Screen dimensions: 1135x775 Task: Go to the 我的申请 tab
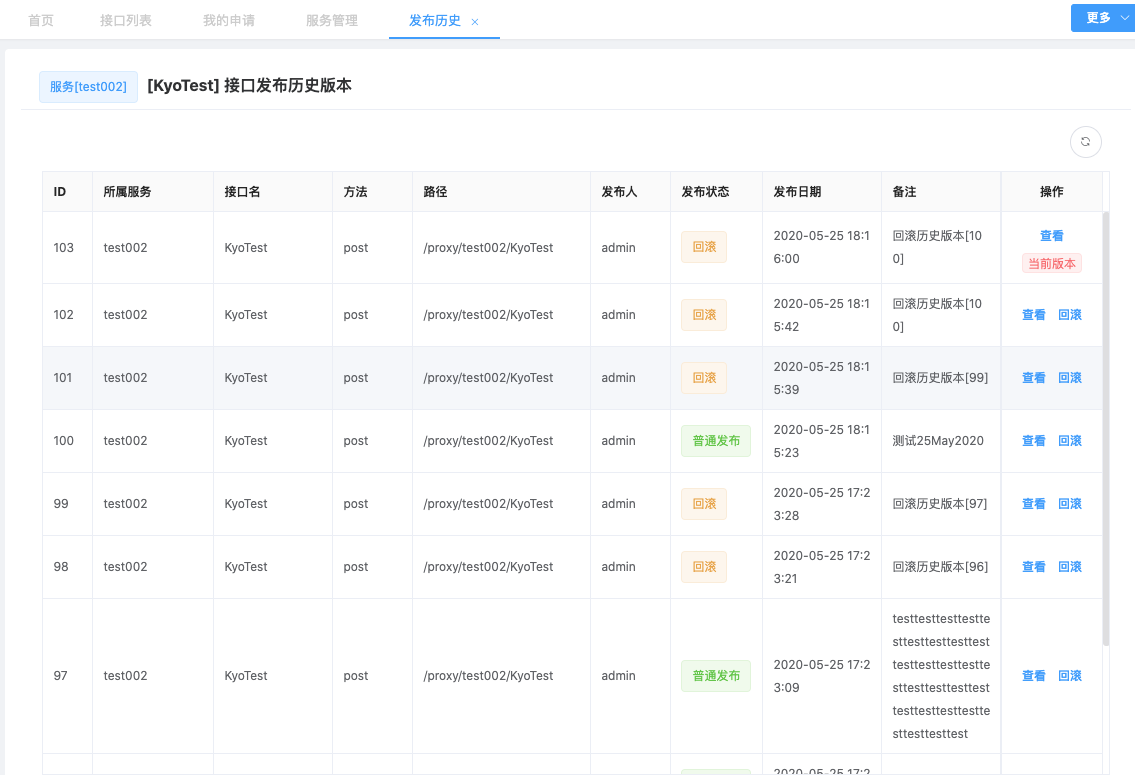228,20
